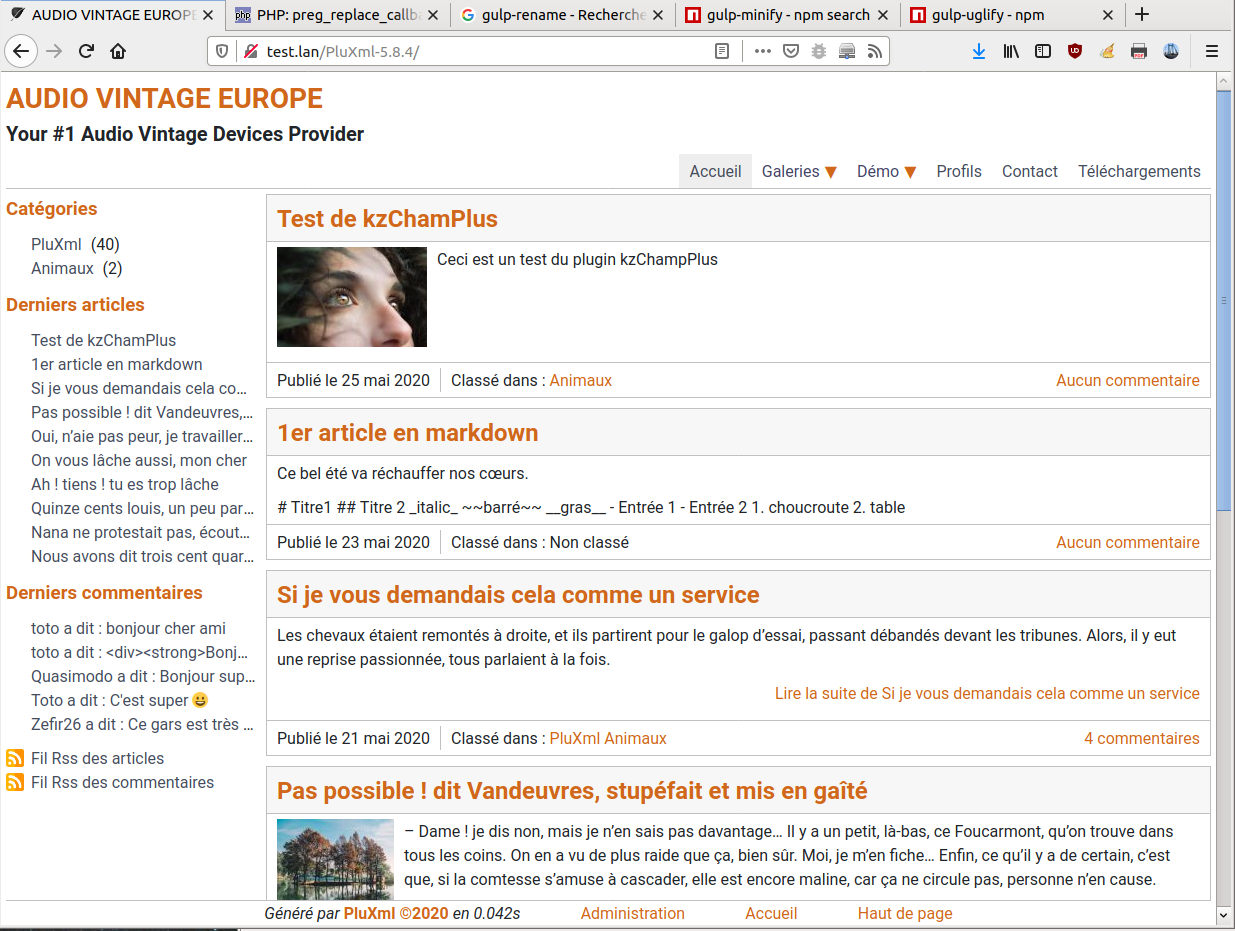Click the vertical scrollbar thumb
Viewport: 1235px width, 931px height.
point(1224,300)
